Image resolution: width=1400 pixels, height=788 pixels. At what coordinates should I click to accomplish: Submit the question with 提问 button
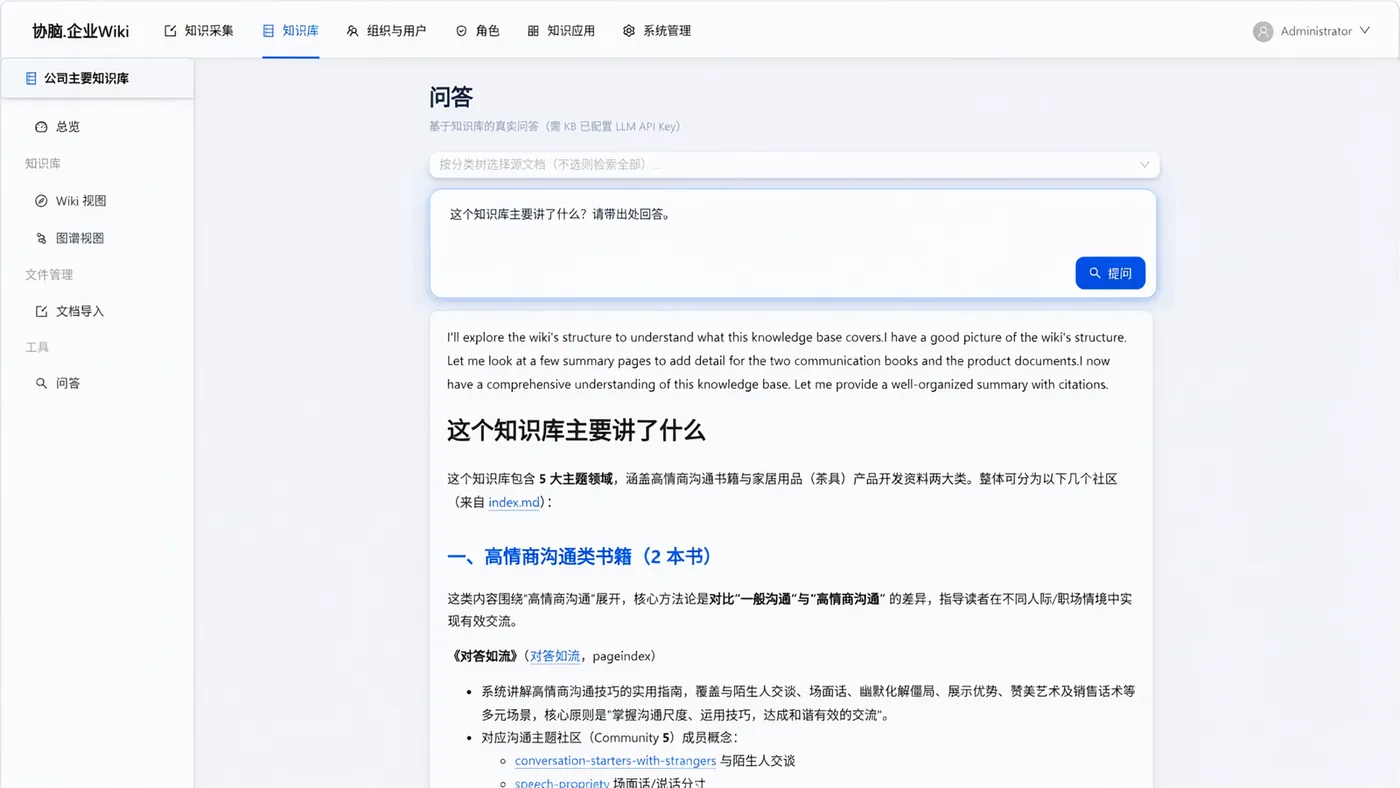coord(1110,273)
